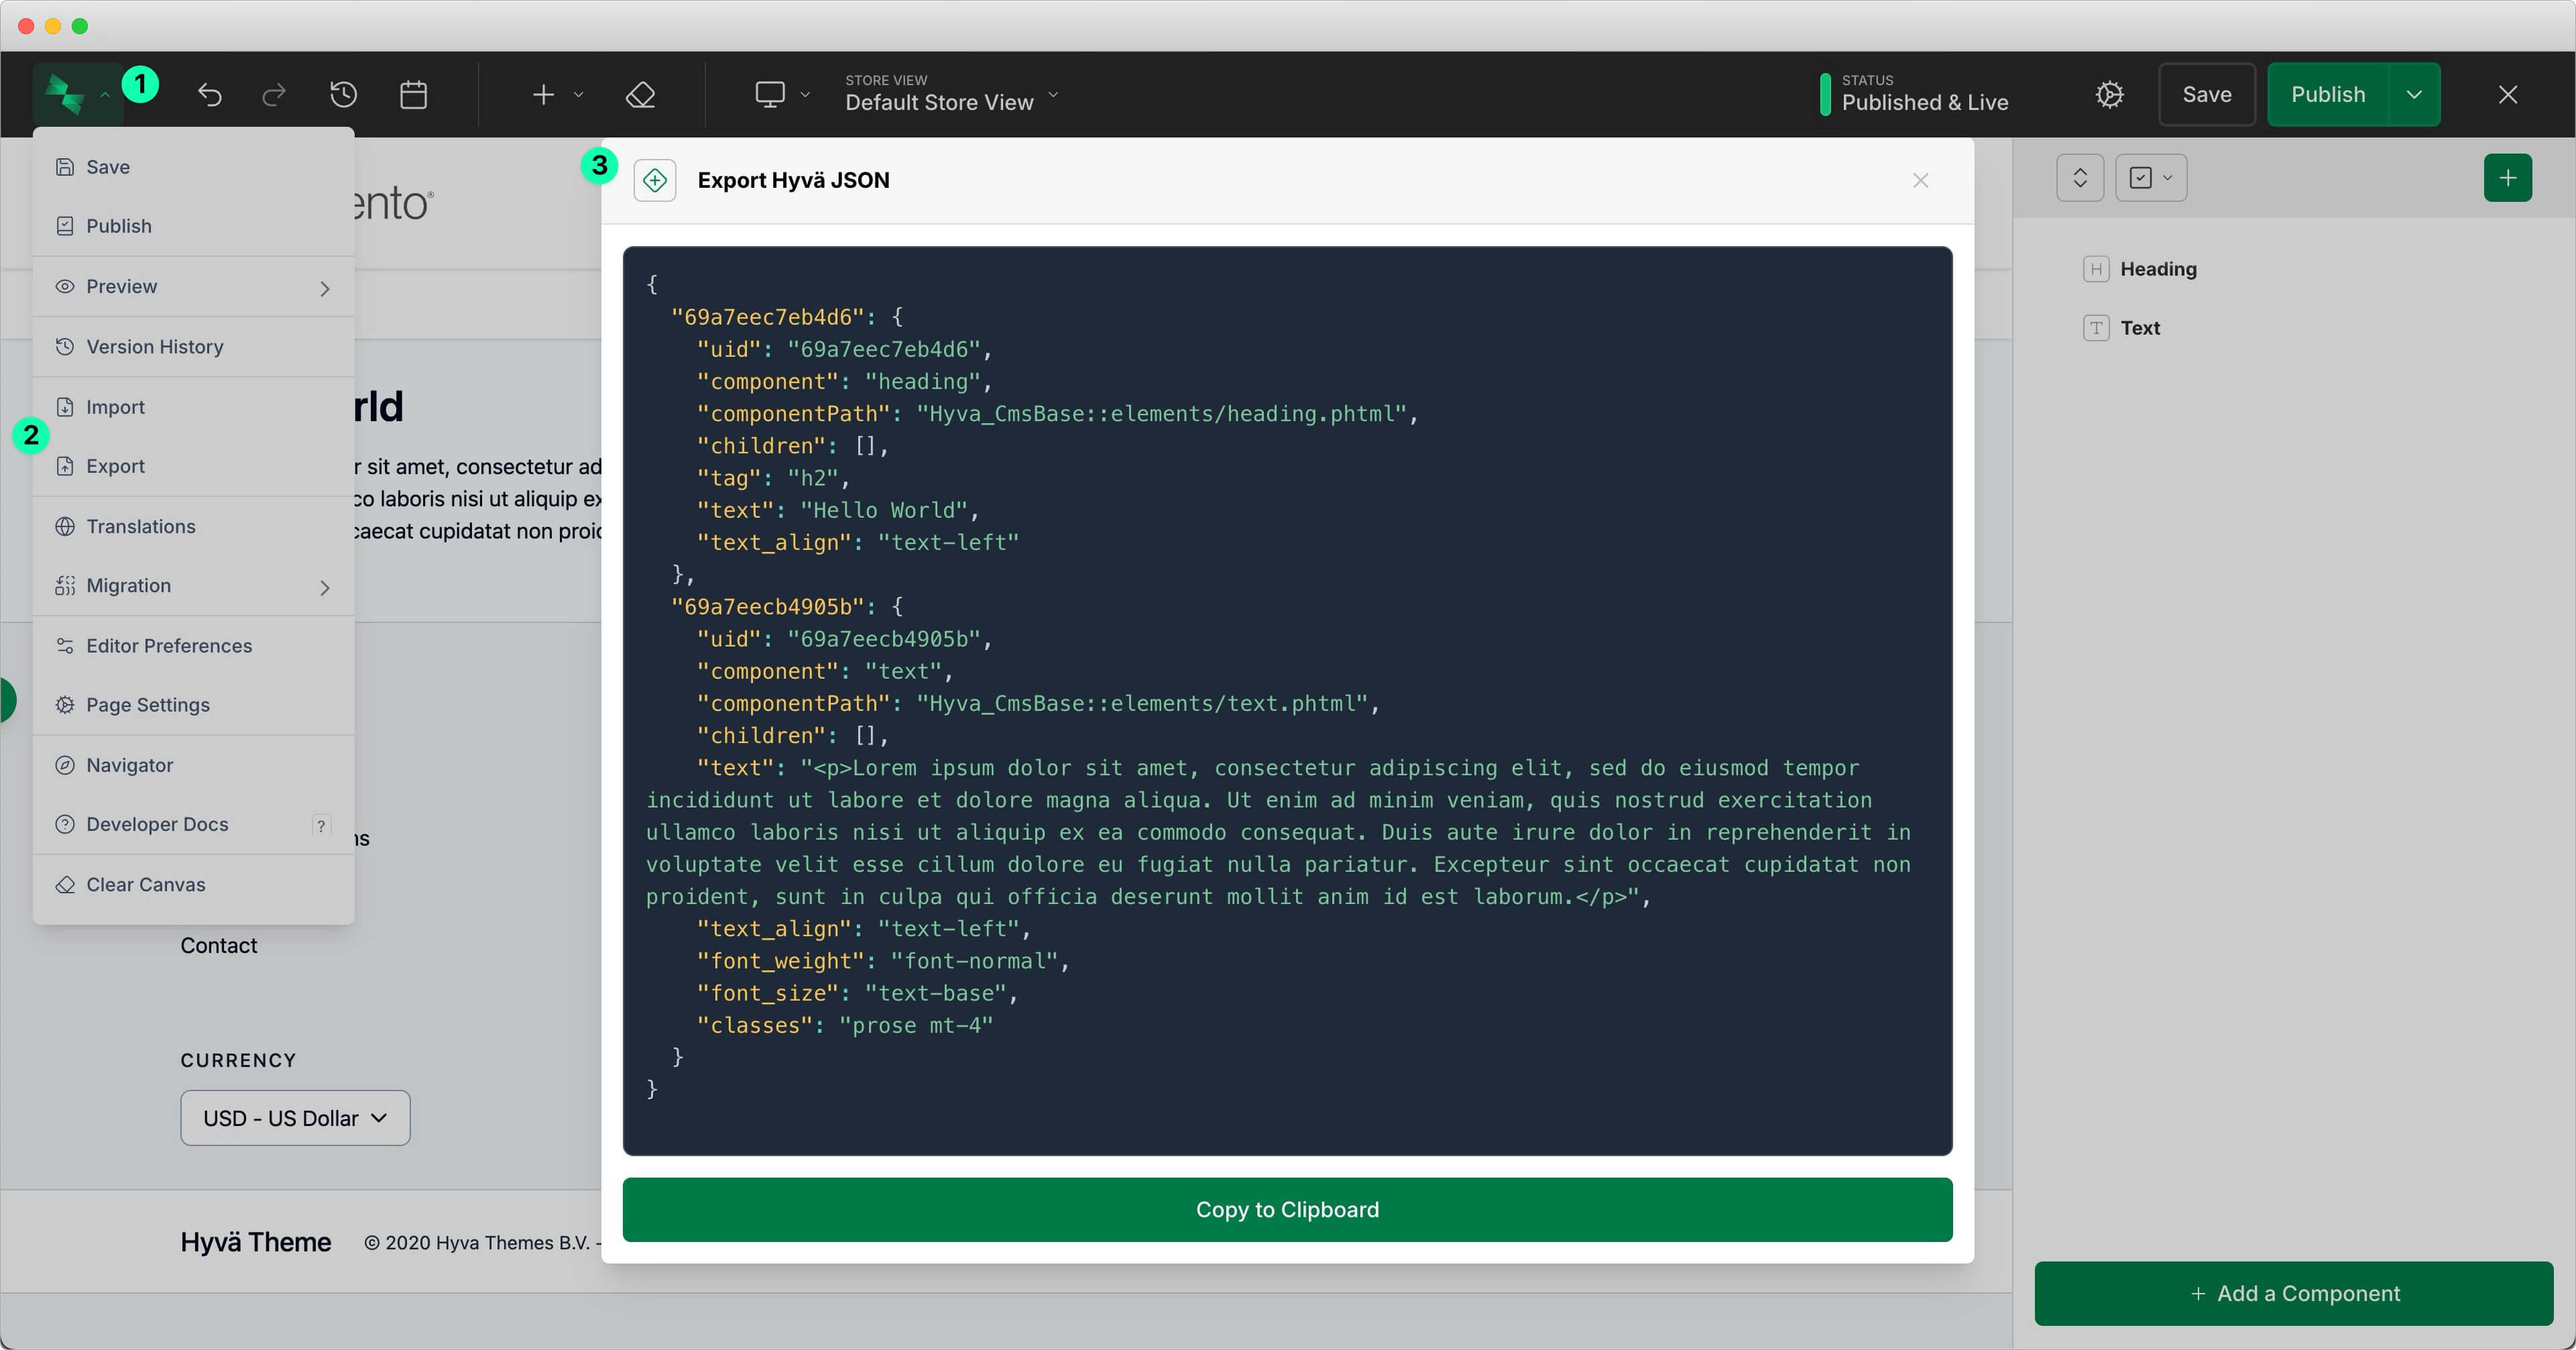2576x1350 pixels.
Task: Choose Version History from the menu
Action: point(193,347)
